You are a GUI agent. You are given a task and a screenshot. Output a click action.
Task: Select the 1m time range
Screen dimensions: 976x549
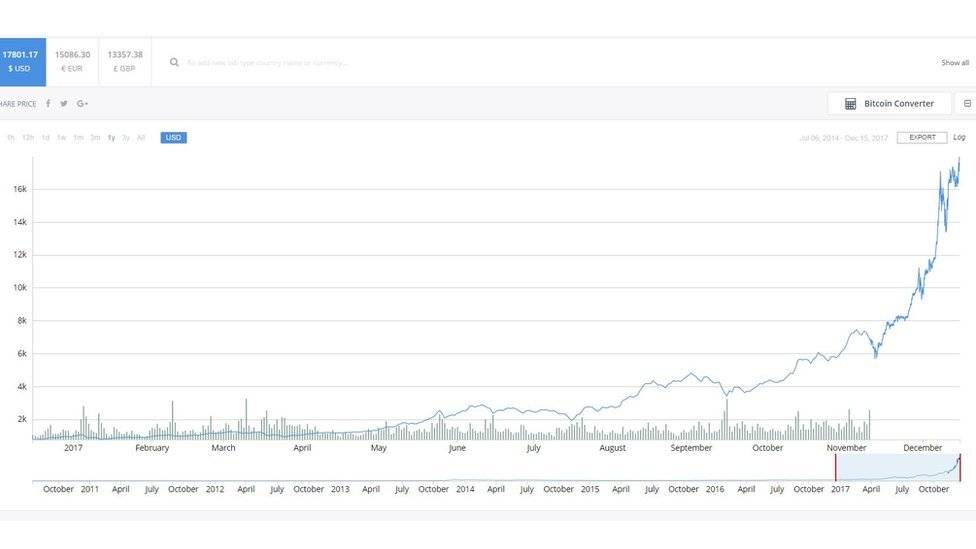coord(78,138)
